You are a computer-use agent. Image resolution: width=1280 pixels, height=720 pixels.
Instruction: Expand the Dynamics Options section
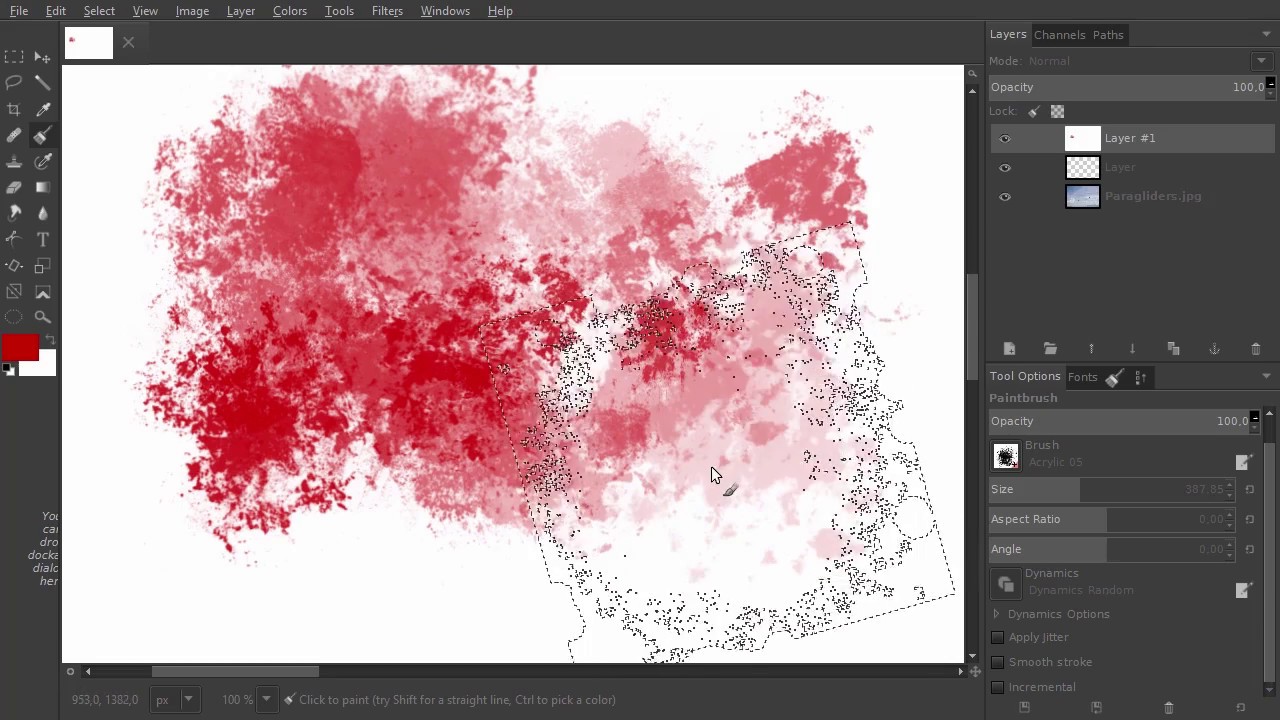pos(996,614)
